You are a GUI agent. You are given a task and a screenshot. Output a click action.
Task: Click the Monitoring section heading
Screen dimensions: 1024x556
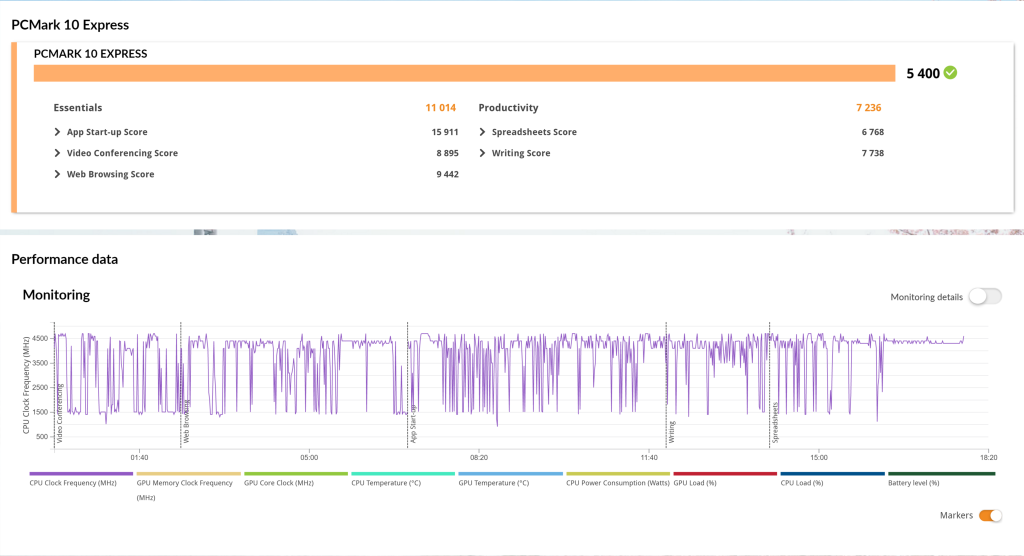click(x=56, y=295)
